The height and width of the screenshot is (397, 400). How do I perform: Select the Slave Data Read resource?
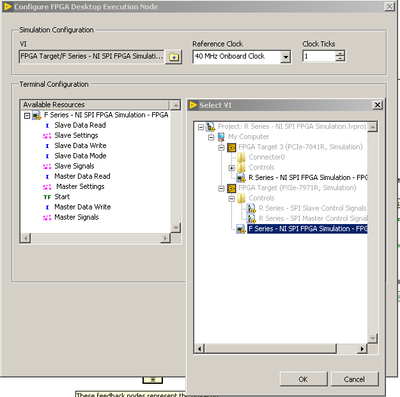coord(80,125)
